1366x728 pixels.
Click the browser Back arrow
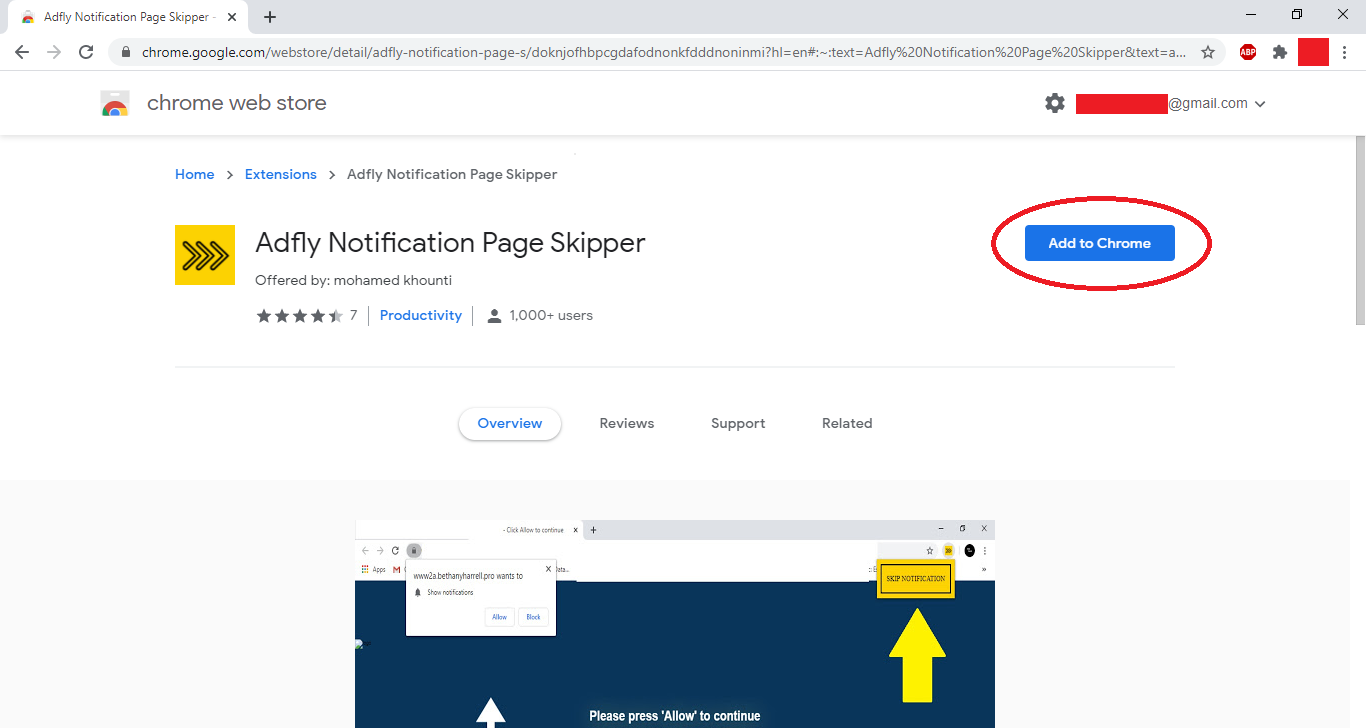pos(22,52)
